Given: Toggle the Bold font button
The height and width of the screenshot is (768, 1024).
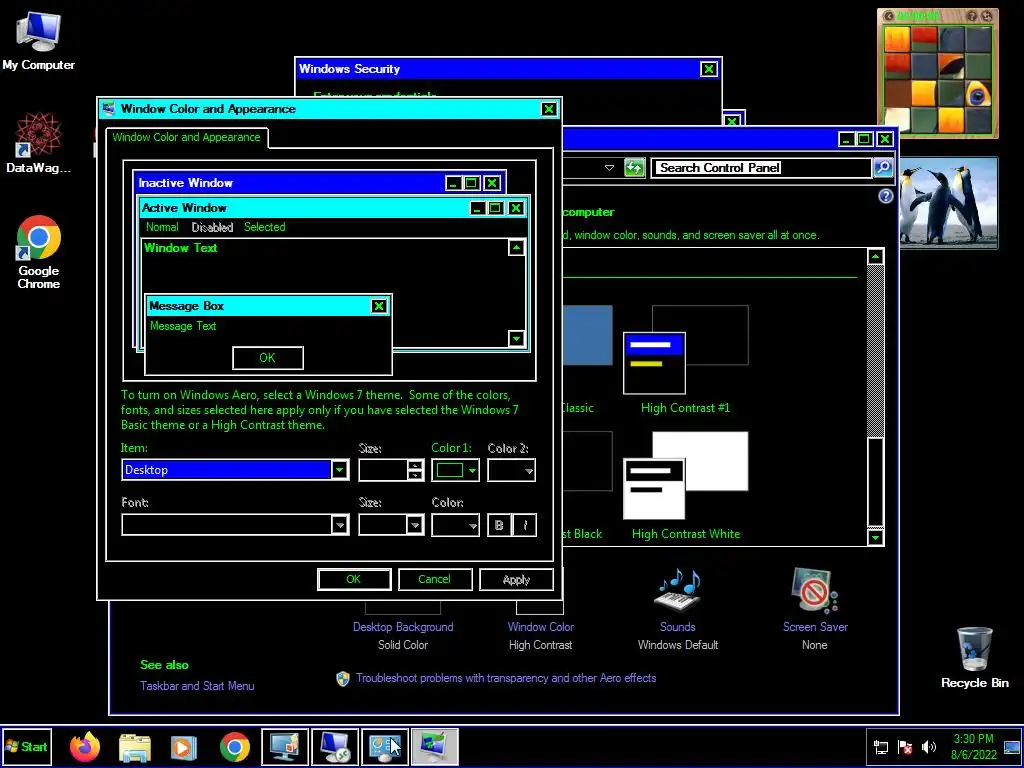Looking at the screenshot, I should click(500, 525).
